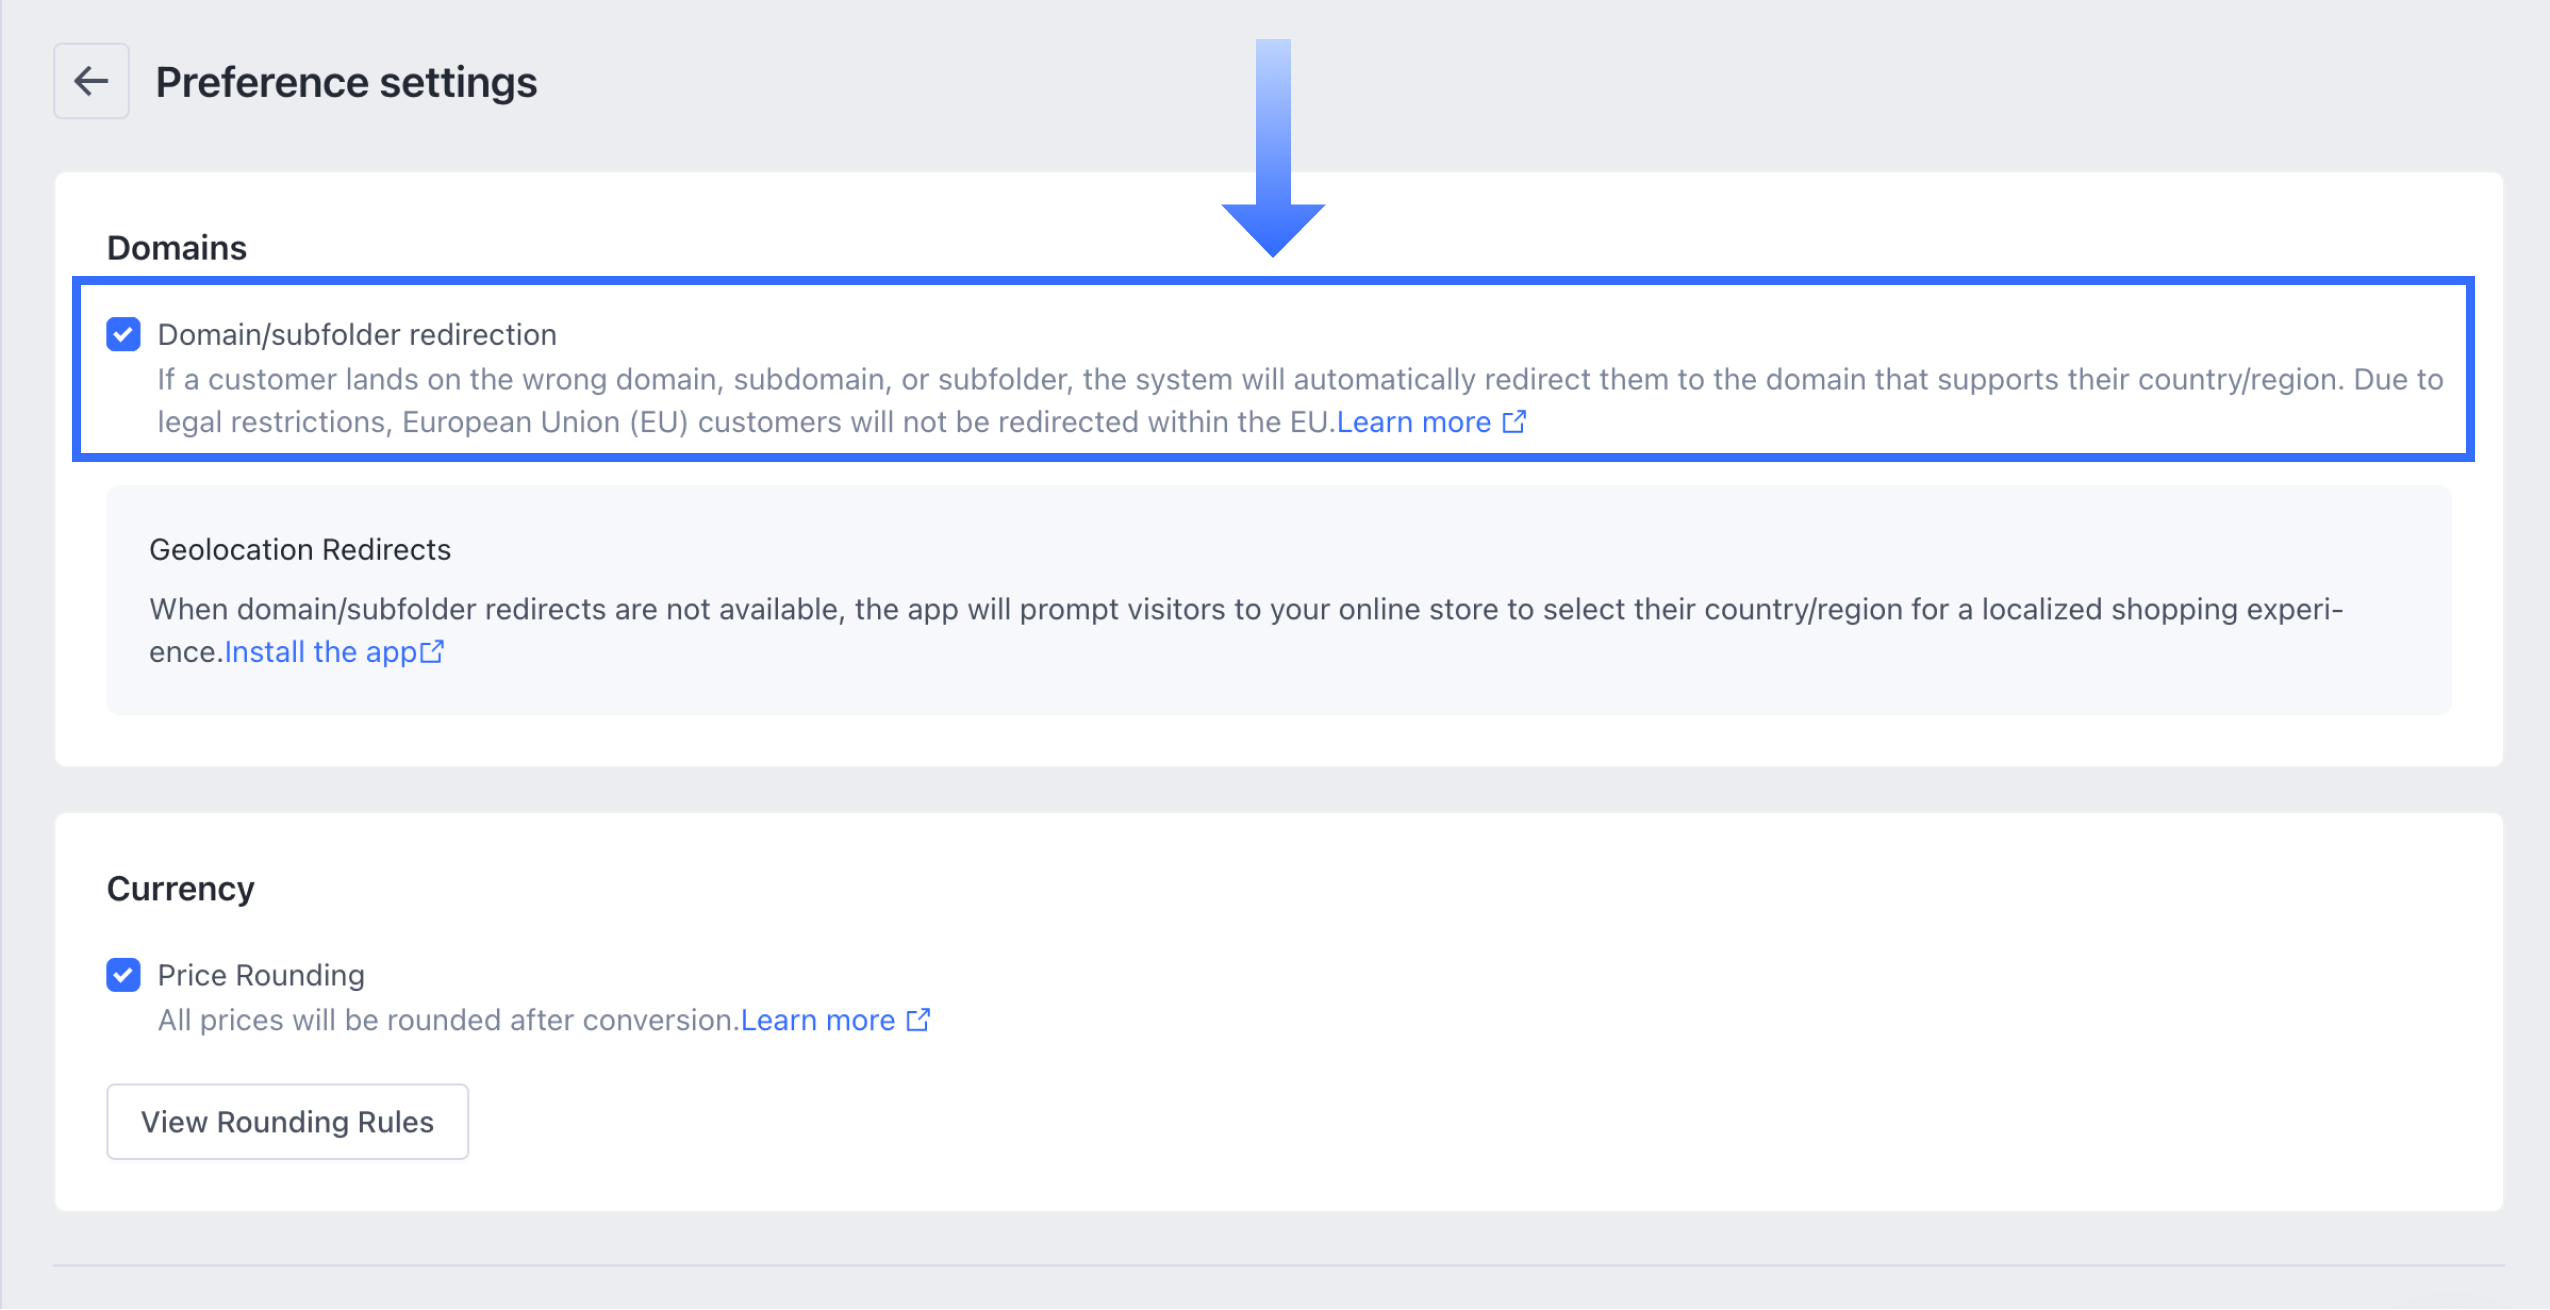Open the View Rounding Rules button
The image size is (2550, 1310).
[288, 1122]
